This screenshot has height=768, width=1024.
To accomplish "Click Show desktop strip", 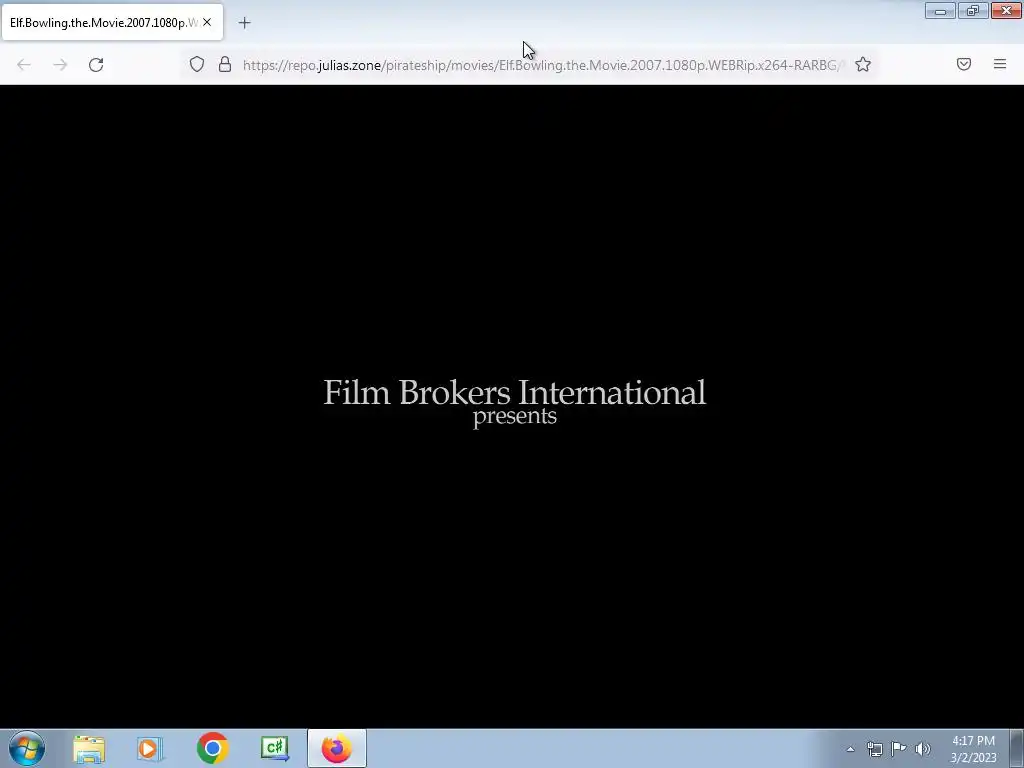I will pos(1017,748).
